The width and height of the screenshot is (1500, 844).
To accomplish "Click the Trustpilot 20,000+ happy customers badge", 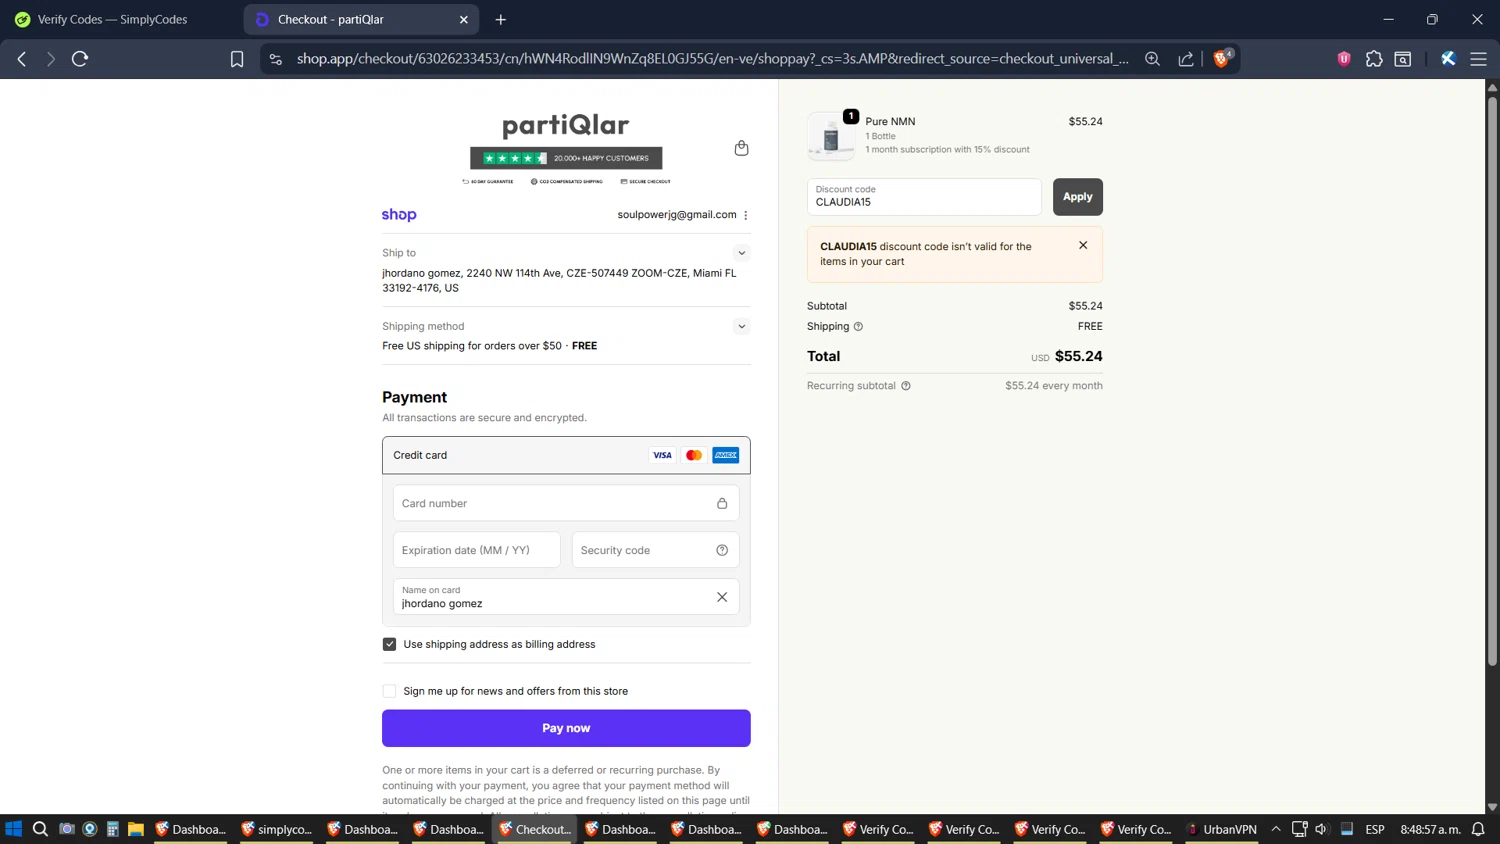I will pyautogui.click(x=566, y=158).
